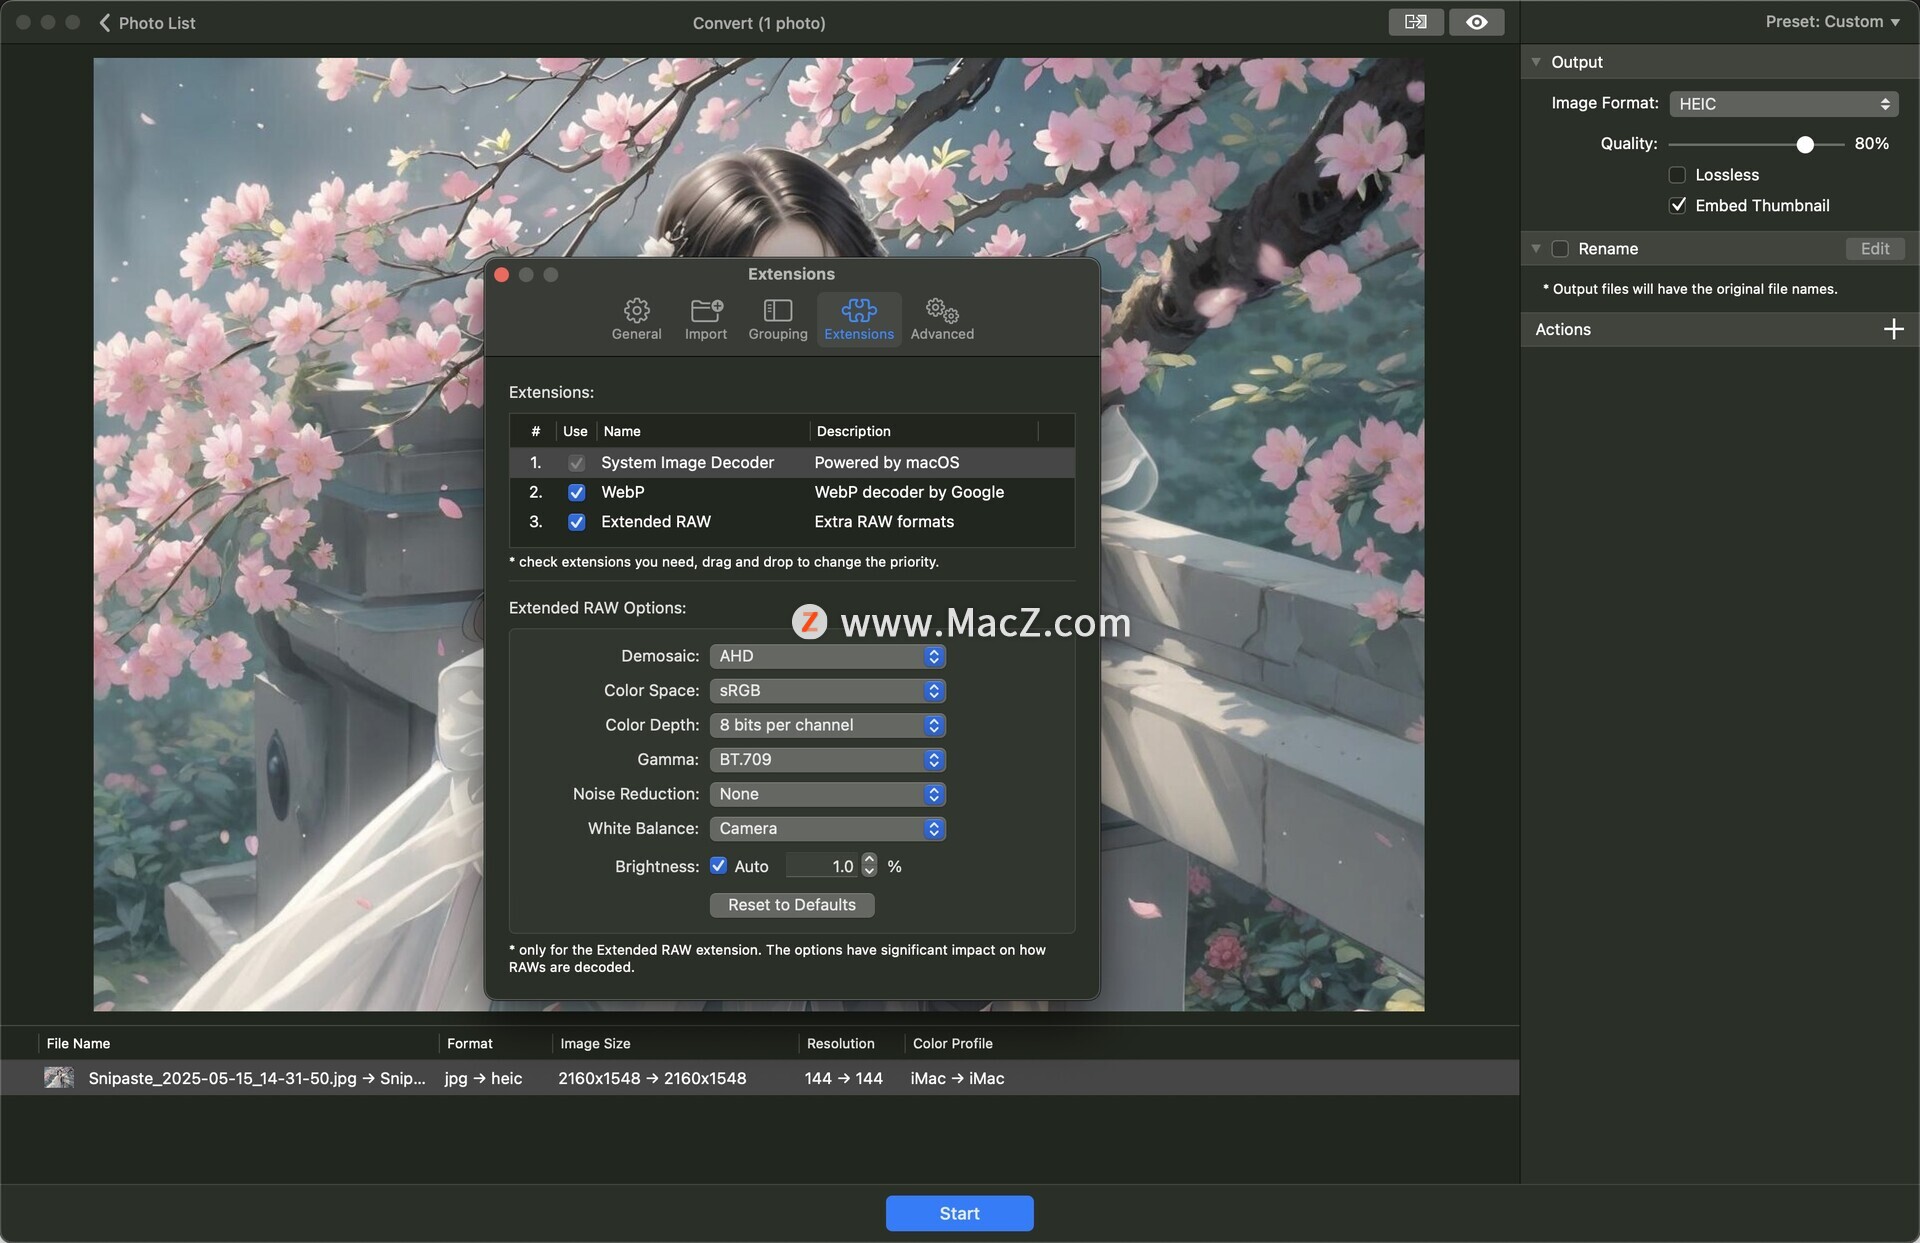Open the Advanced preferences tab

[x=942, y=319]
